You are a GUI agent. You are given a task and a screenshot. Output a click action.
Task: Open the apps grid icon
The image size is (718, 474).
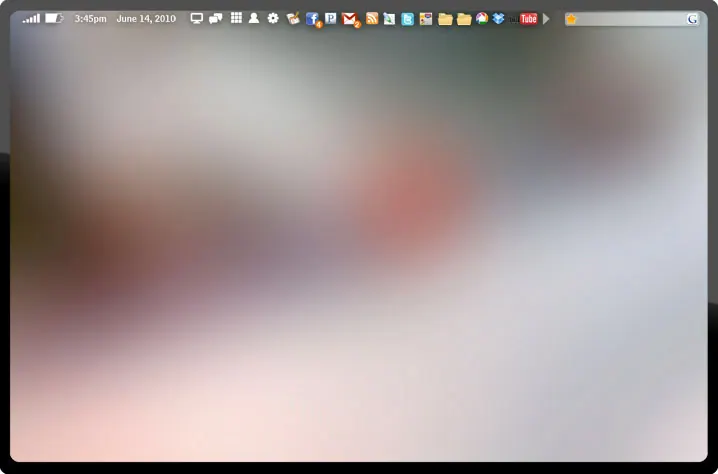236,18
